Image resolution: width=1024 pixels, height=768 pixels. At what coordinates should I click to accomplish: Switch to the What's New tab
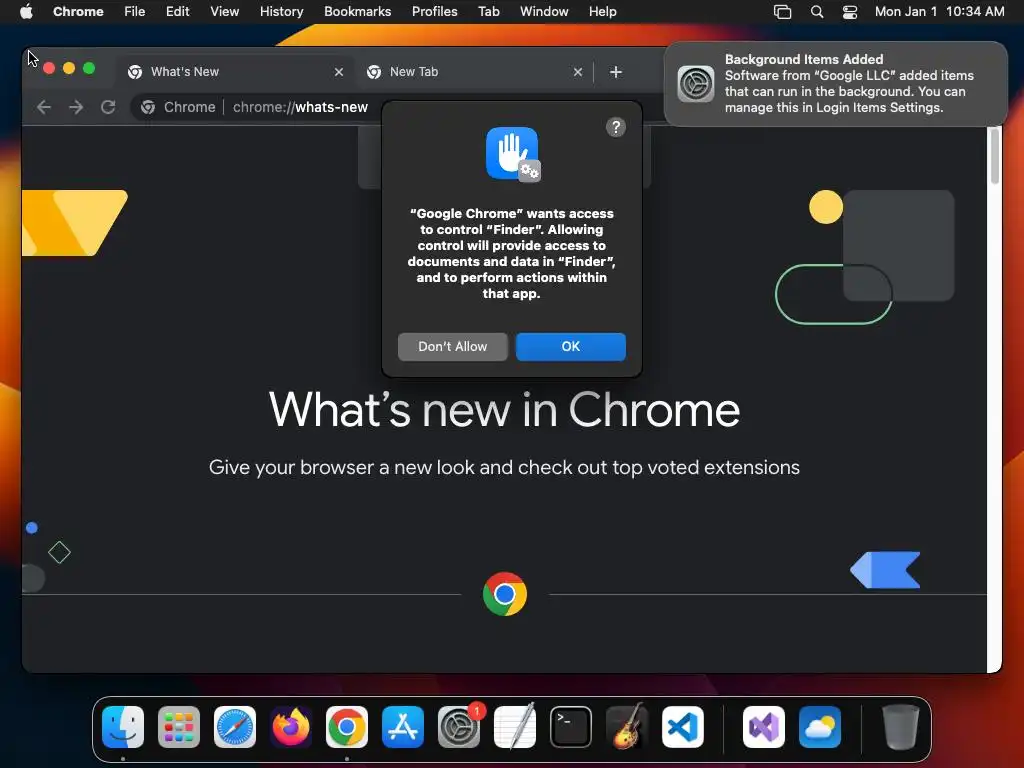point(235,72)
